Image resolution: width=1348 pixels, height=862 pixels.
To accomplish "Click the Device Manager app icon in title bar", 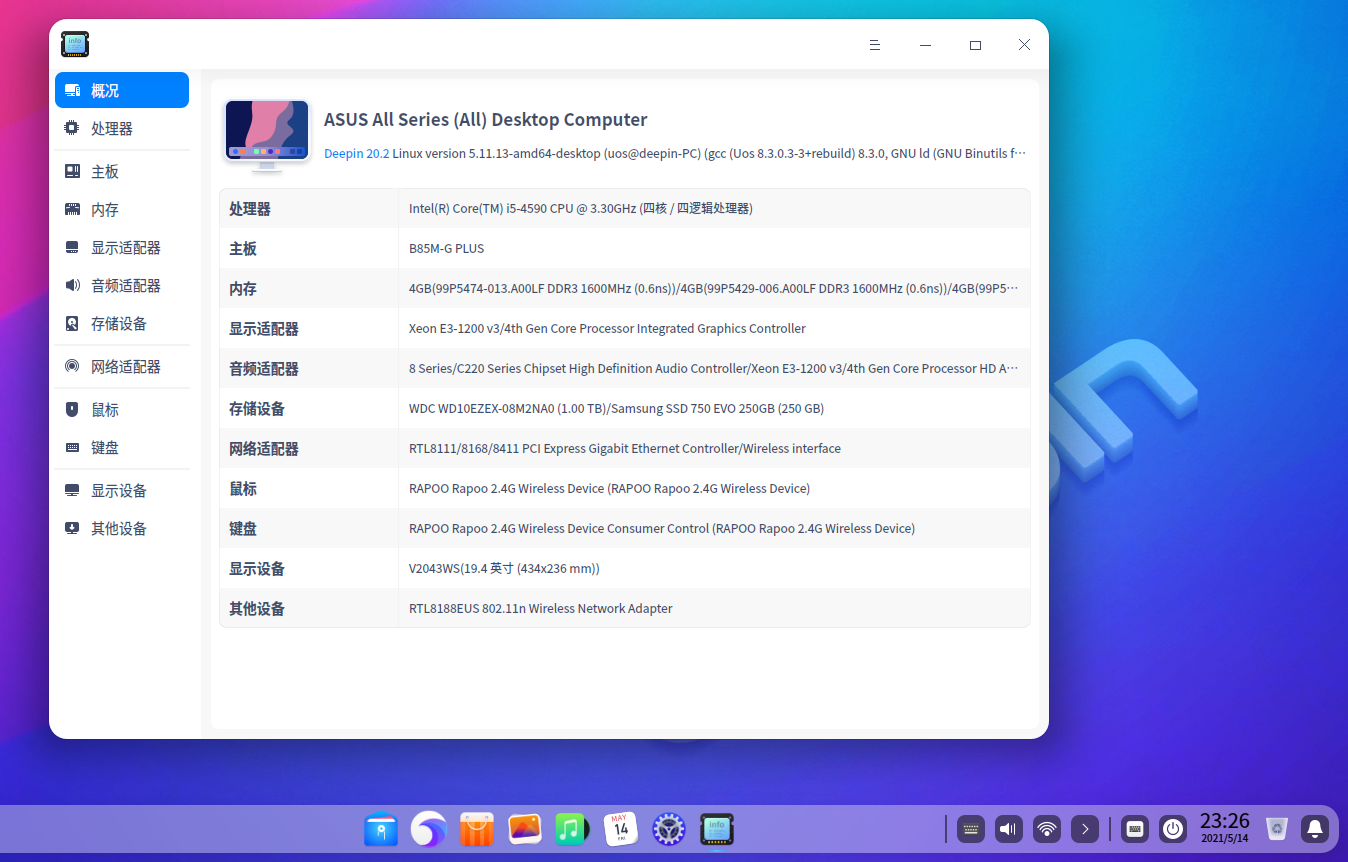I will tap(75, 44).
